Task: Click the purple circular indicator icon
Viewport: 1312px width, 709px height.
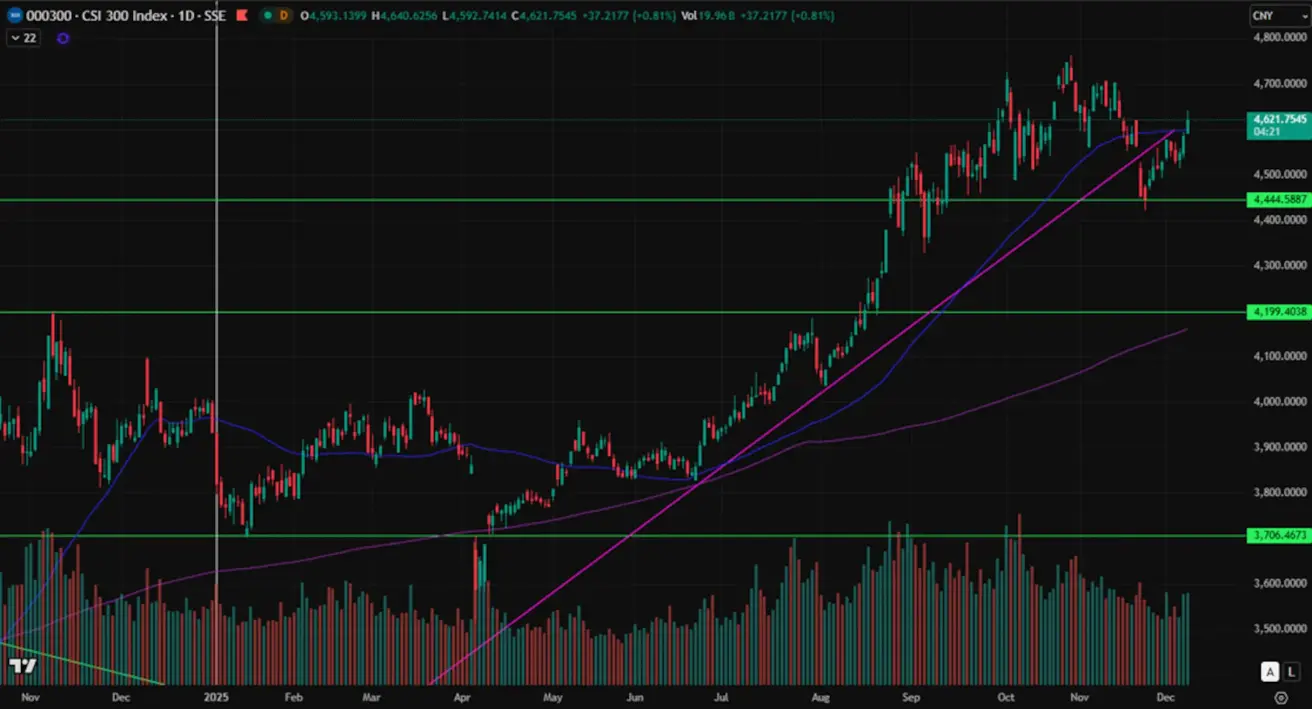Action: (63, 38)
